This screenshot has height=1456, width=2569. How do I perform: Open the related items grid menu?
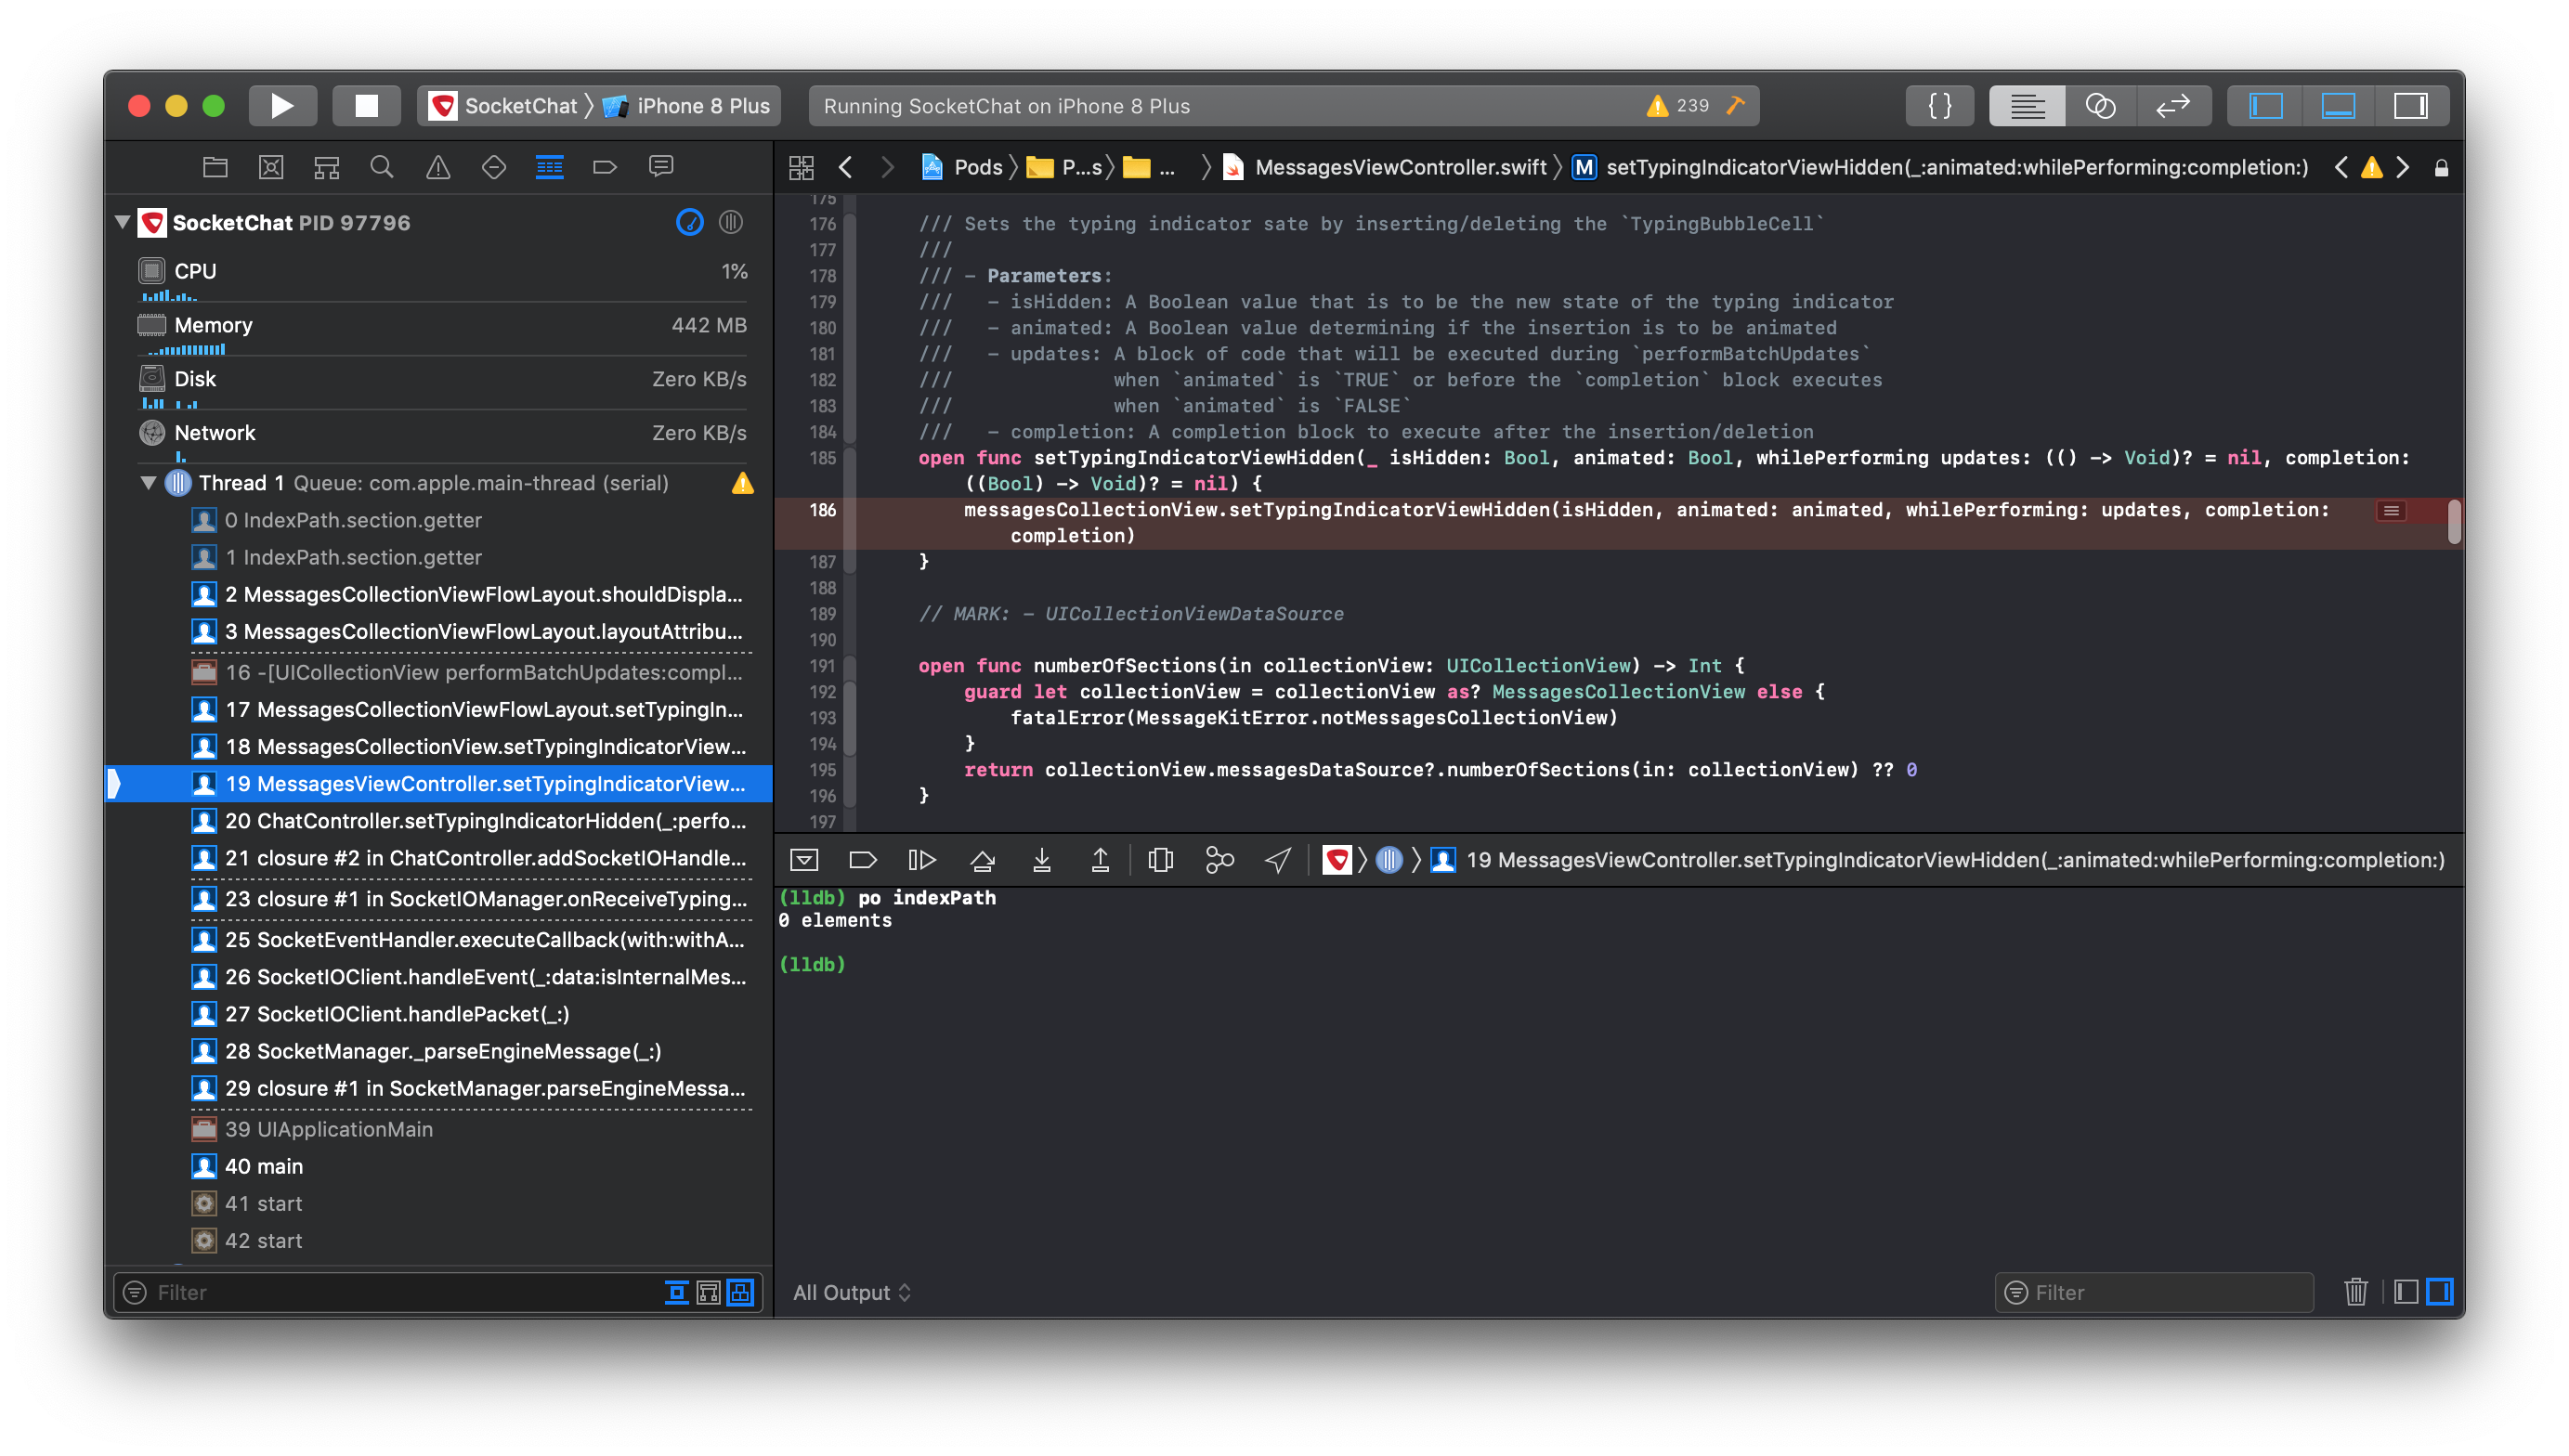click(802, 167)
